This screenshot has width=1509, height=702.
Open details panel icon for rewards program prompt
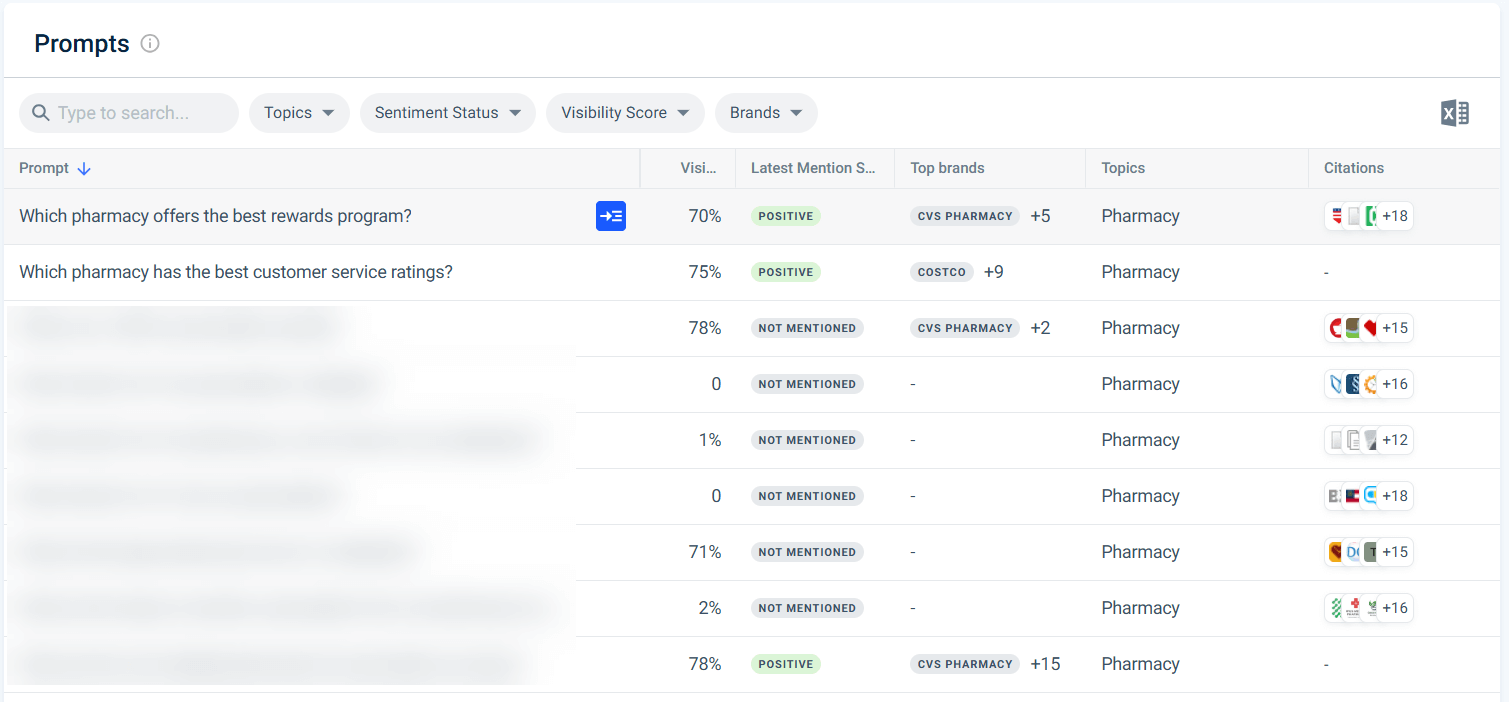(610, 216)
